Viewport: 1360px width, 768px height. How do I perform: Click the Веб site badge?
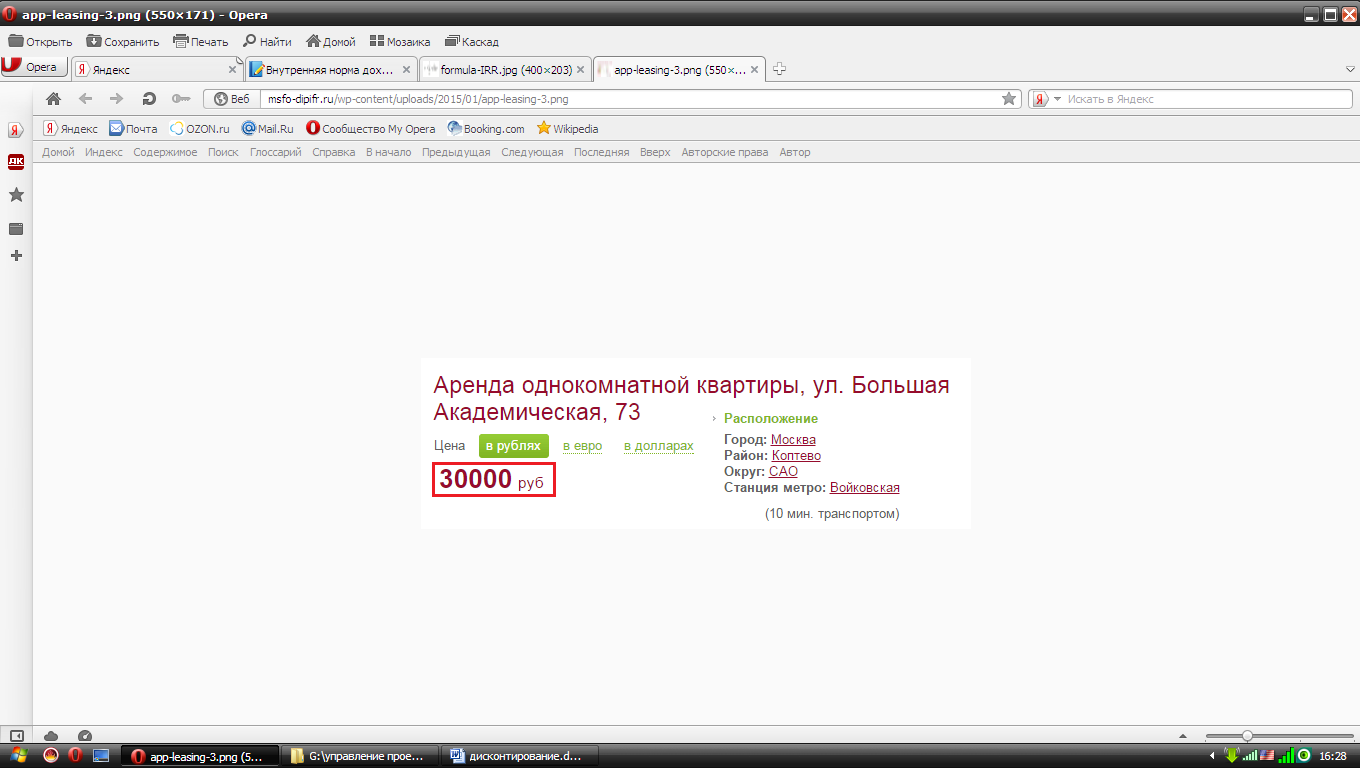click(232, 99)
